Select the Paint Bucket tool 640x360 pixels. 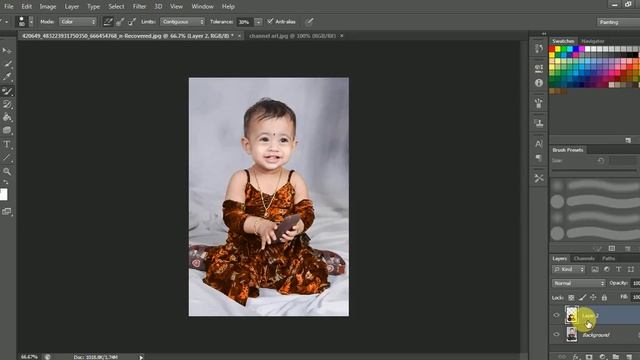pyautogui.click(x=7, y=118)
